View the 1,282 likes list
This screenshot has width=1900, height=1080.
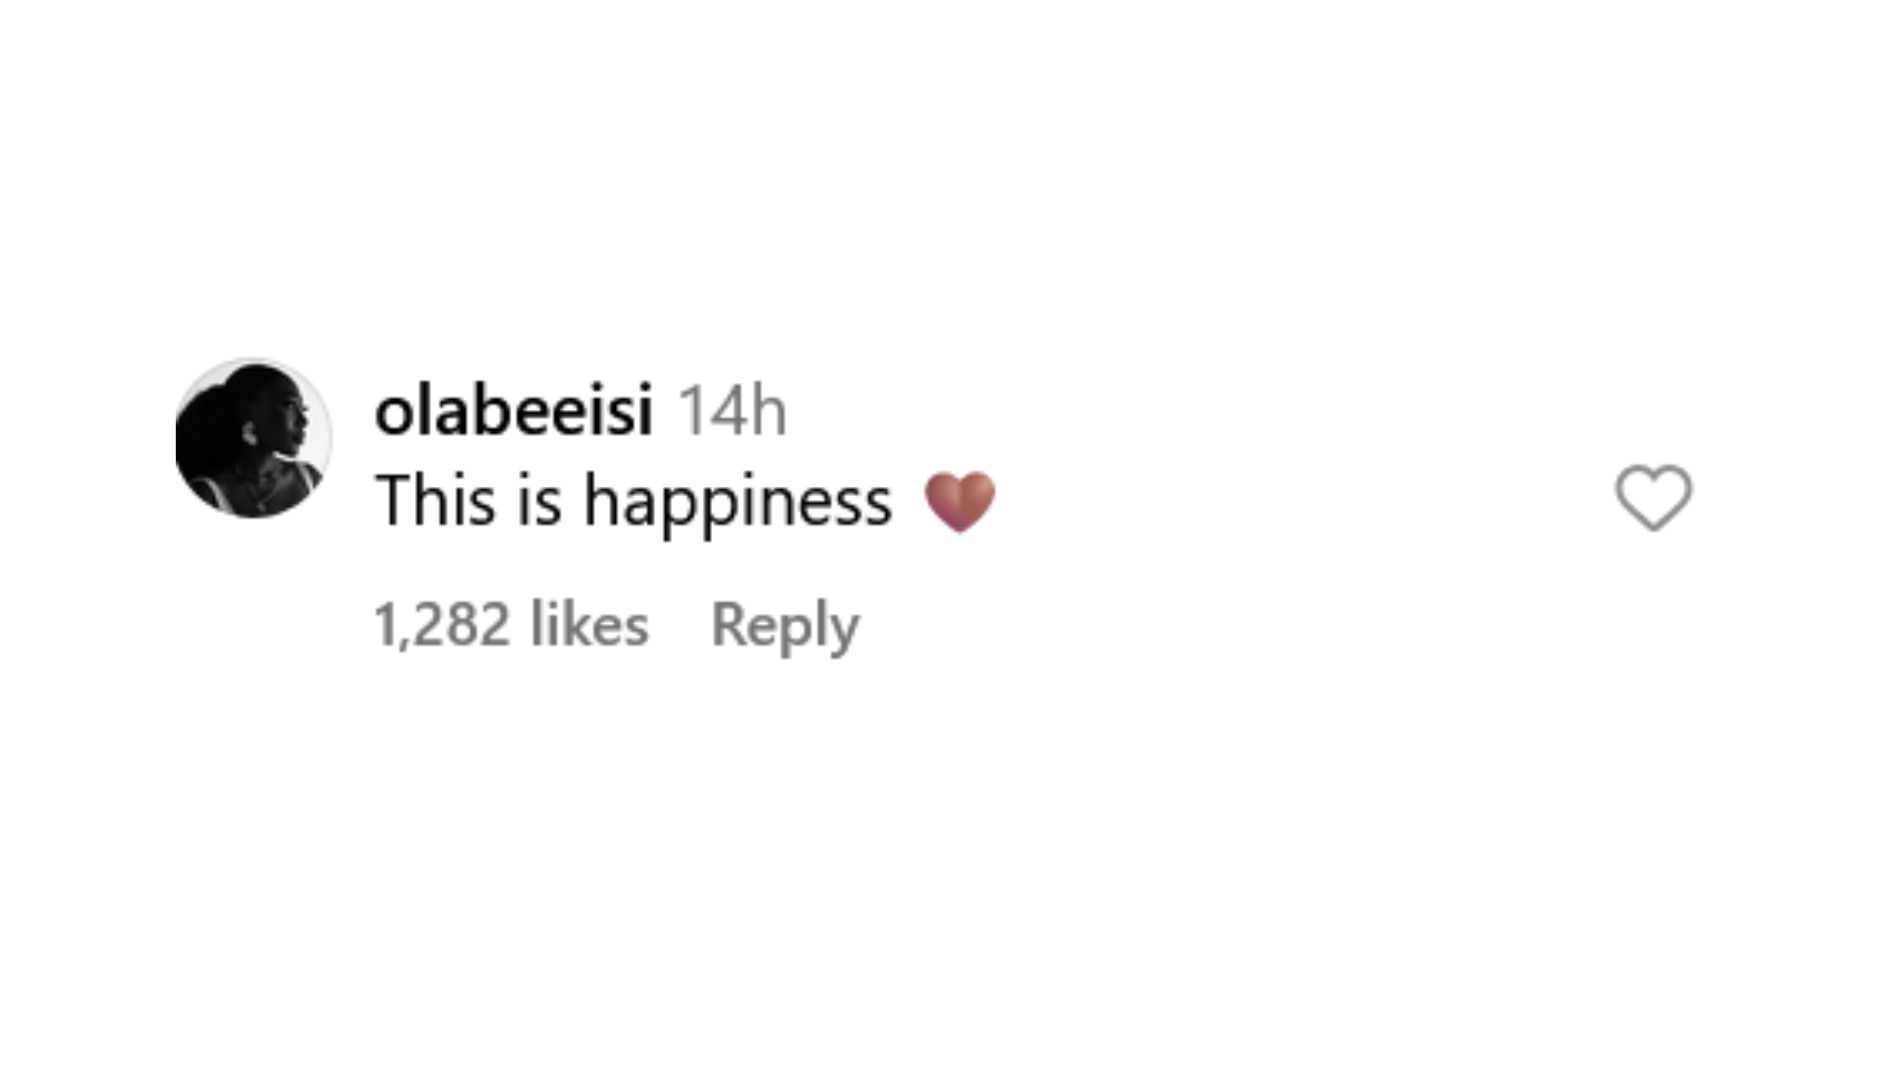pos(510,625)
